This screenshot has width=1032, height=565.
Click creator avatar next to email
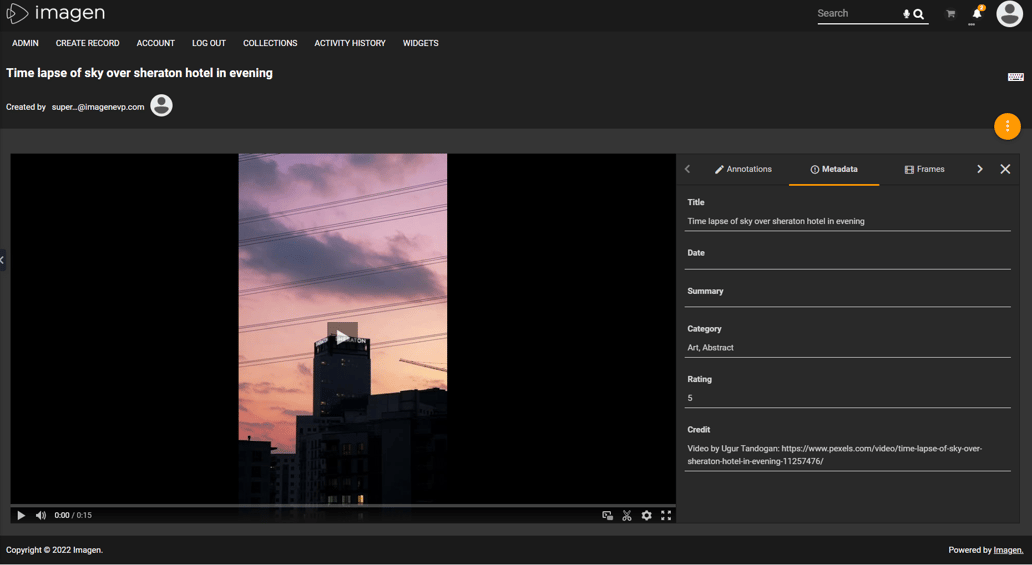coord(161,105)
